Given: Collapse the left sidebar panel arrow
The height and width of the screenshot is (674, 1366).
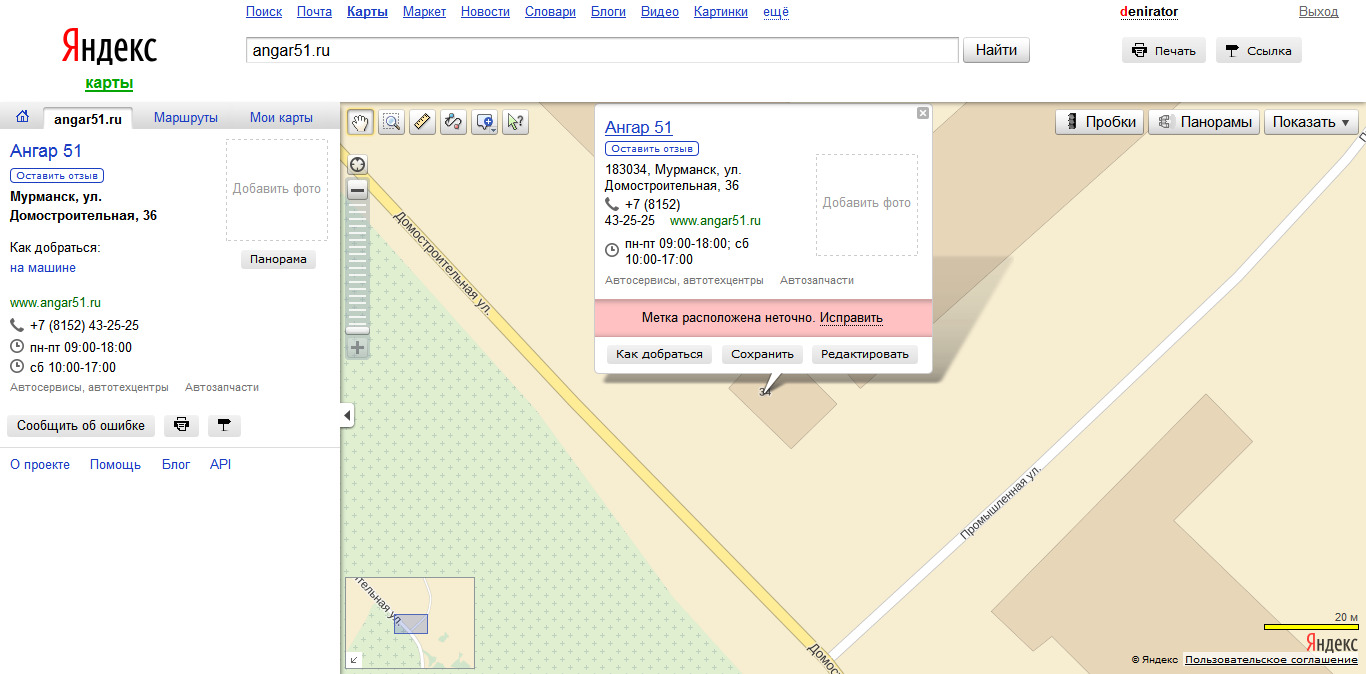Looking at the screenshot, I should 347,415.
